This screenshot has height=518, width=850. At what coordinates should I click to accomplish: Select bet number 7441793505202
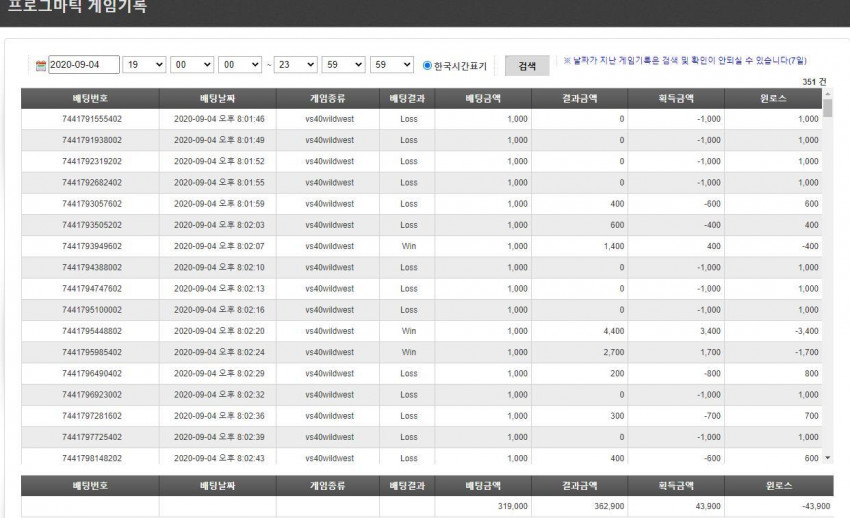click(x=92, y=225)
